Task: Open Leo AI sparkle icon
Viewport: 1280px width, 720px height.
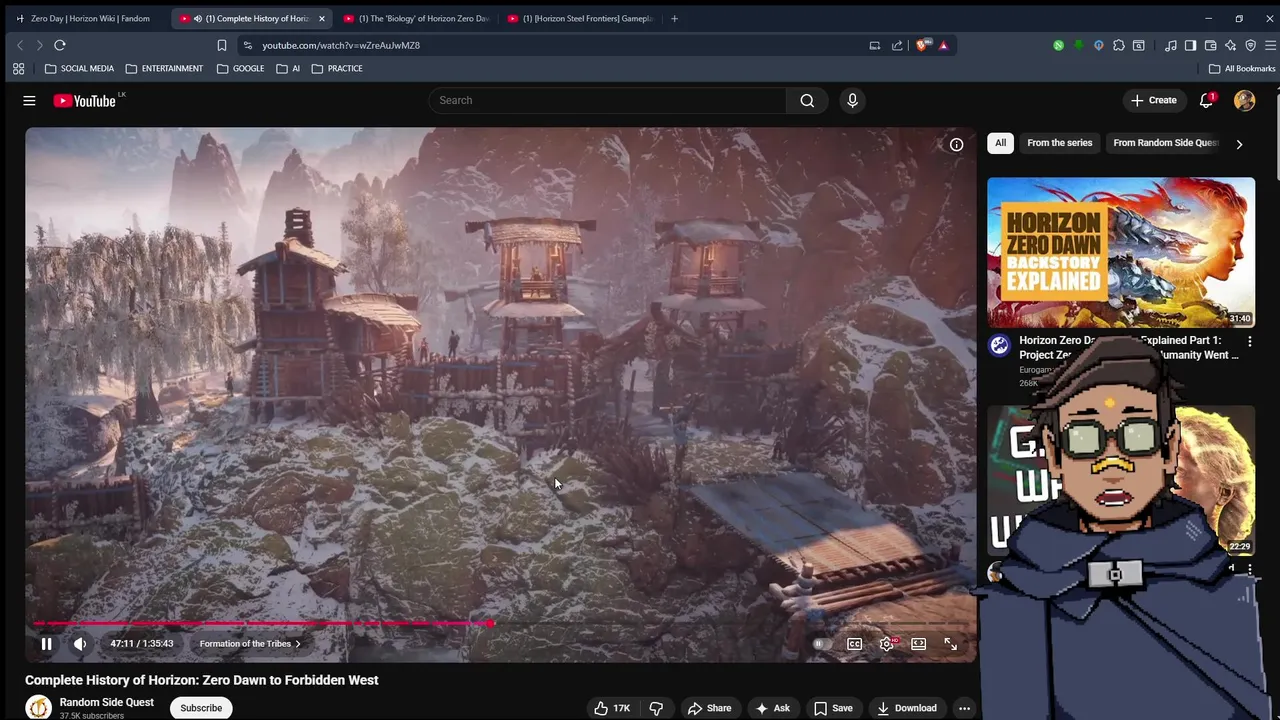Action: point(1230,45)
